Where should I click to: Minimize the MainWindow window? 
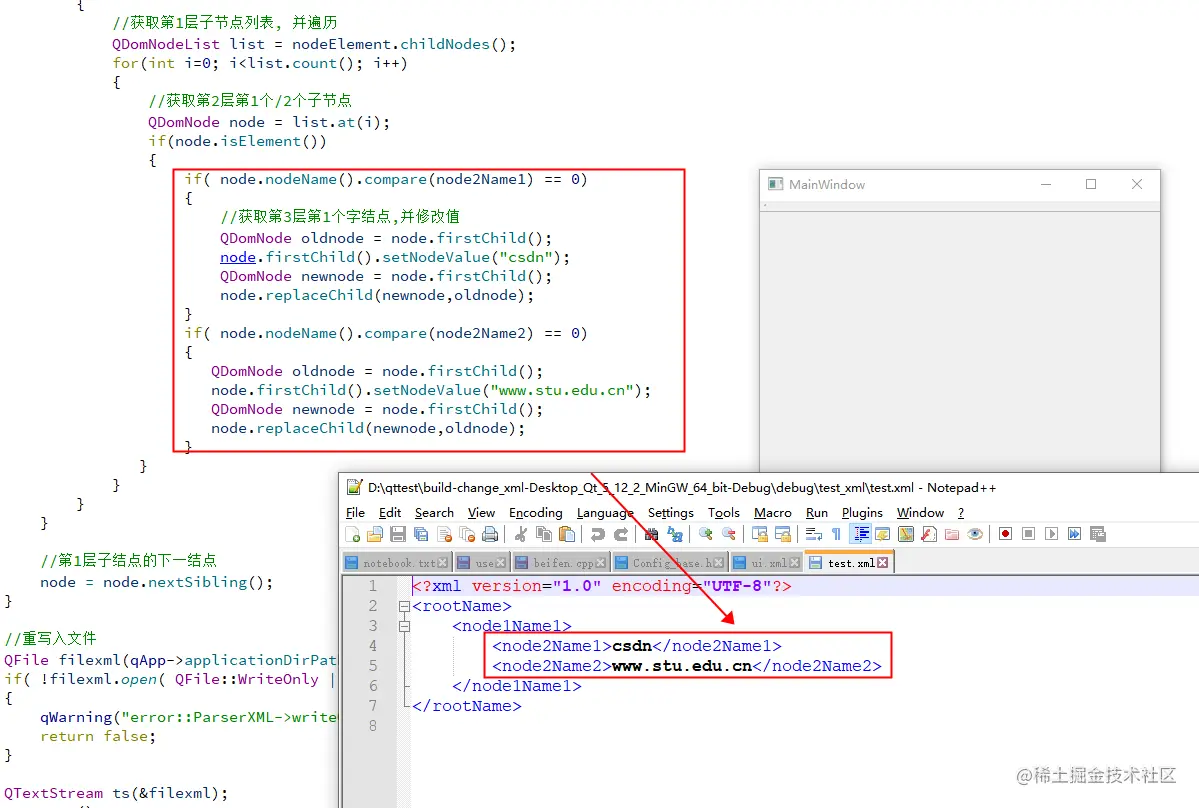[1046, 184]
